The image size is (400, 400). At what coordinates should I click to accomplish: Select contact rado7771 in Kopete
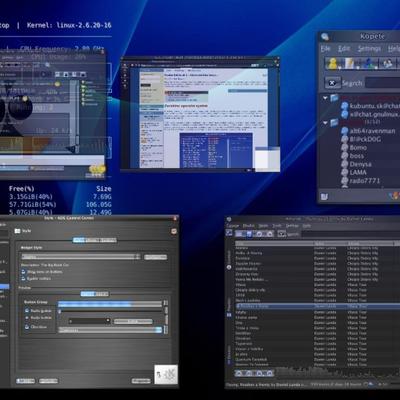tap(361, 181)
